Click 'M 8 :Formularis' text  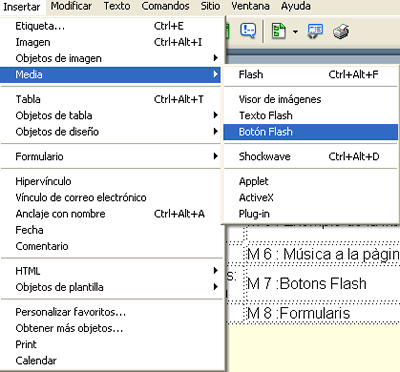pos(299,313)
